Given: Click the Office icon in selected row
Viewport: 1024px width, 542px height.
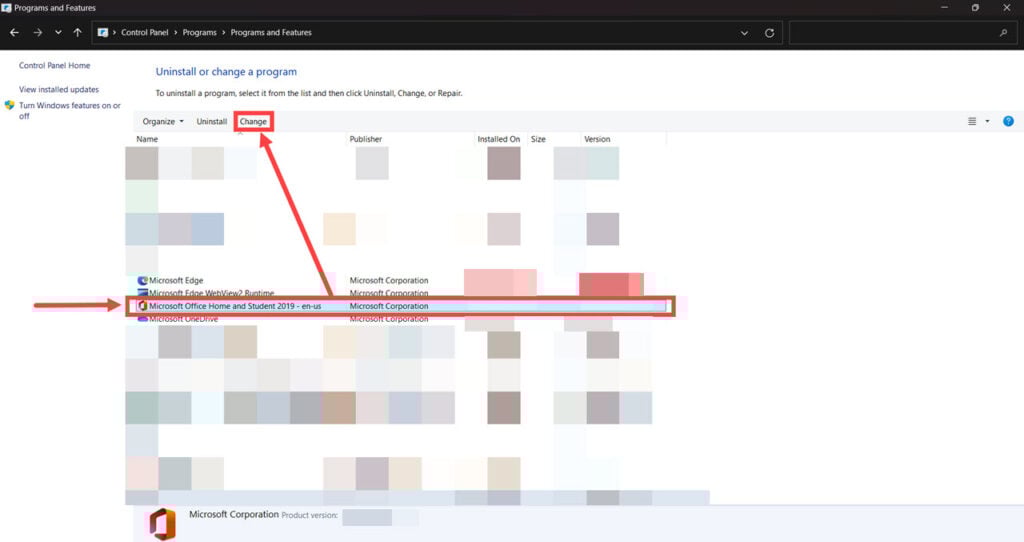Looking at the screenshot, I should 142,306.
